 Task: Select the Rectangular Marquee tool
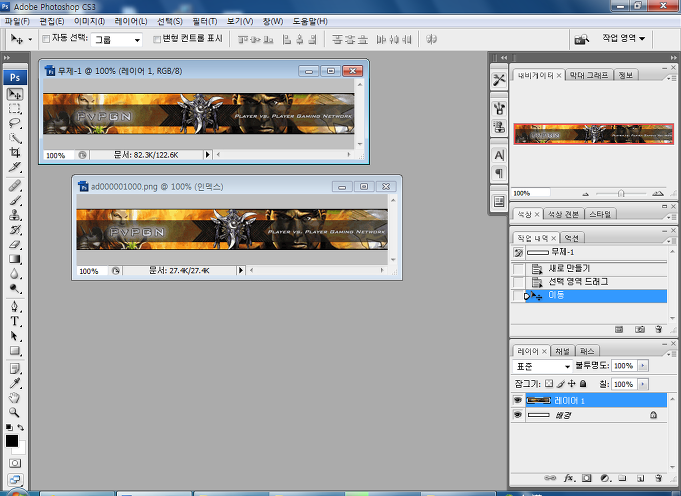click(15, 109)
